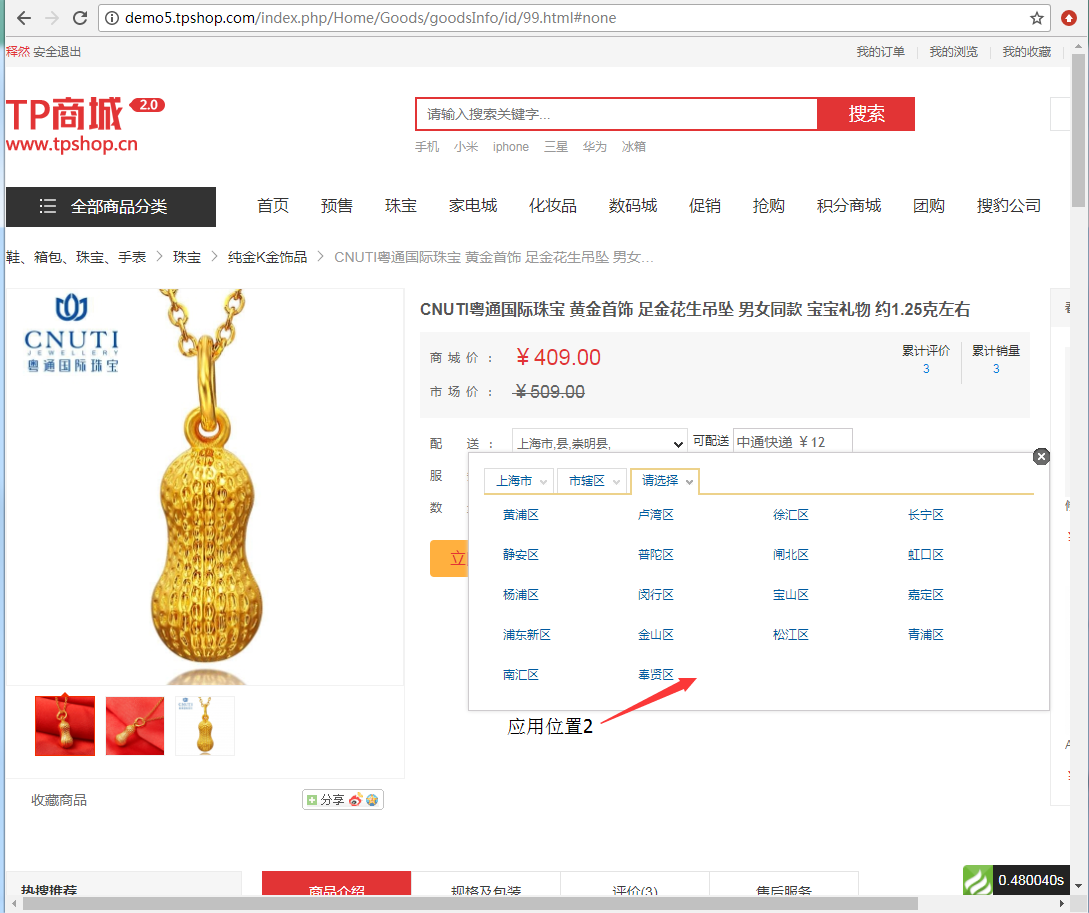This screenshot has height=913, width=1089.
Task: Close the district selection popup
Action: [x=1041, y=457]
